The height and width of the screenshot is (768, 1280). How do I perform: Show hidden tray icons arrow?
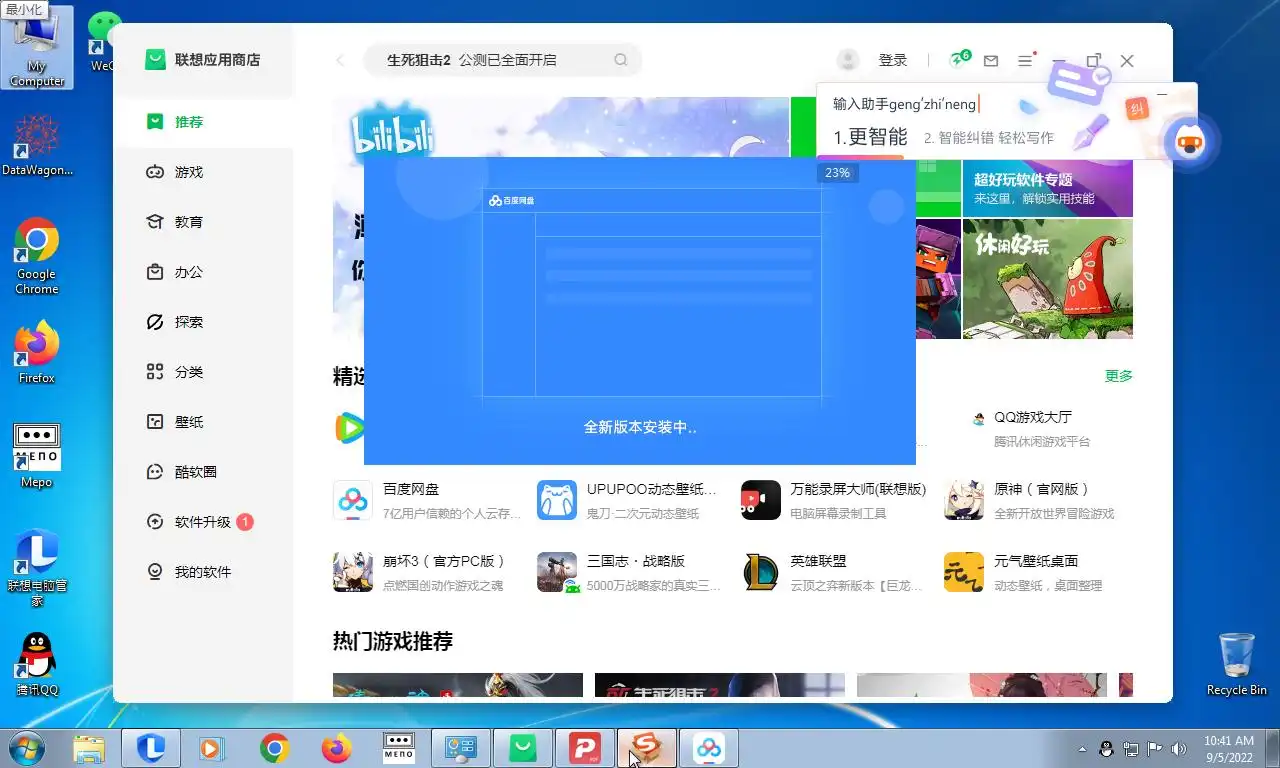point(1082,748)
